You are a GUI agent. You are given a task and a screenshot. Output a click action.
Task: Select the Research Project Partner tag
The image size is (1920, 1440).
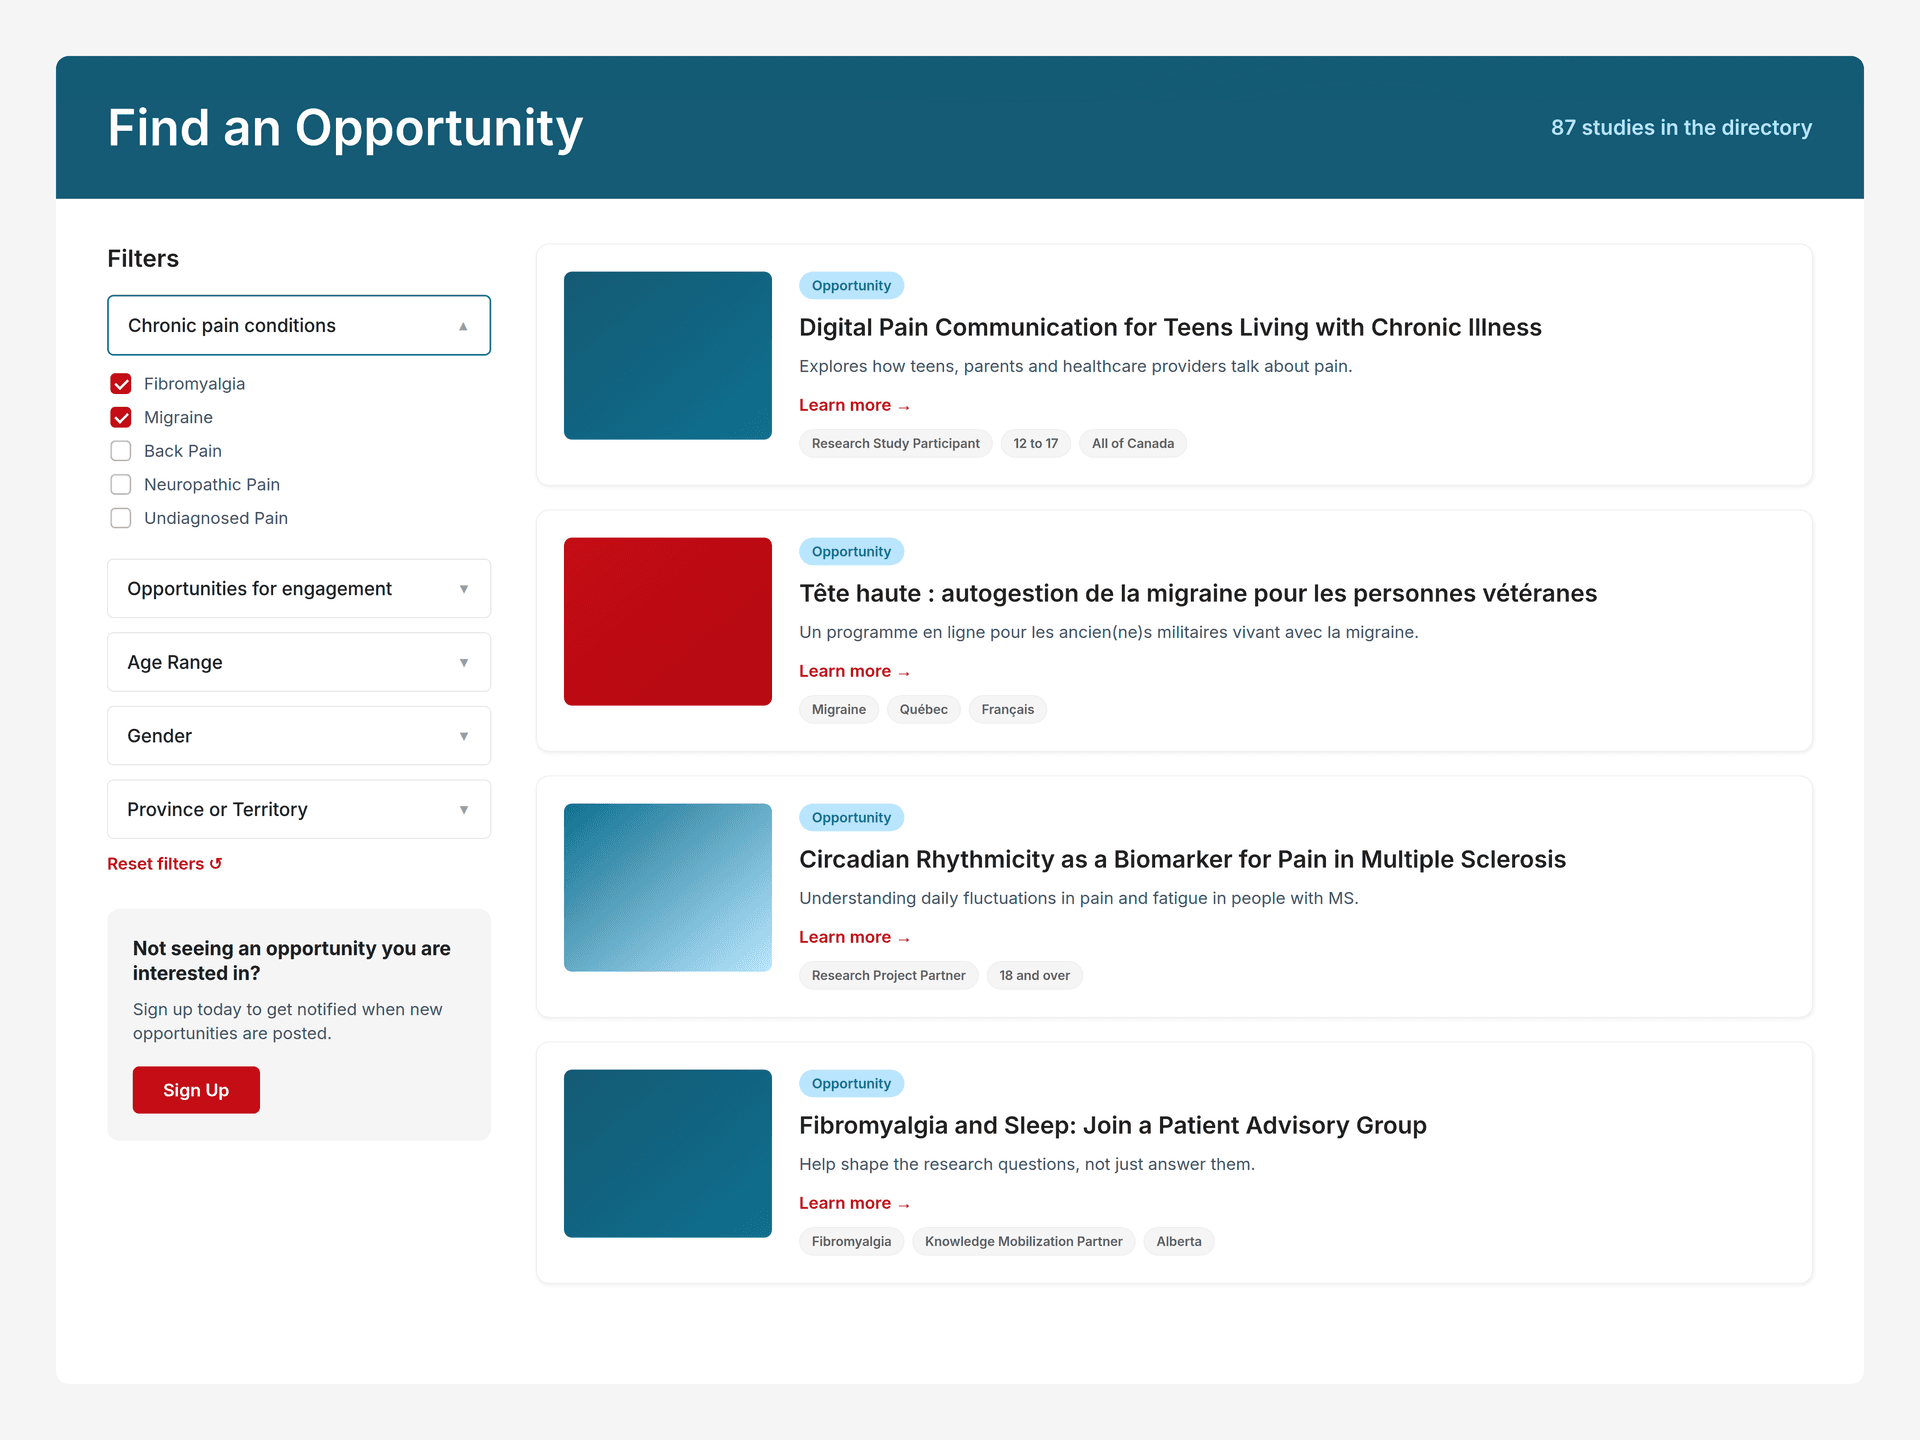(889, 975)
